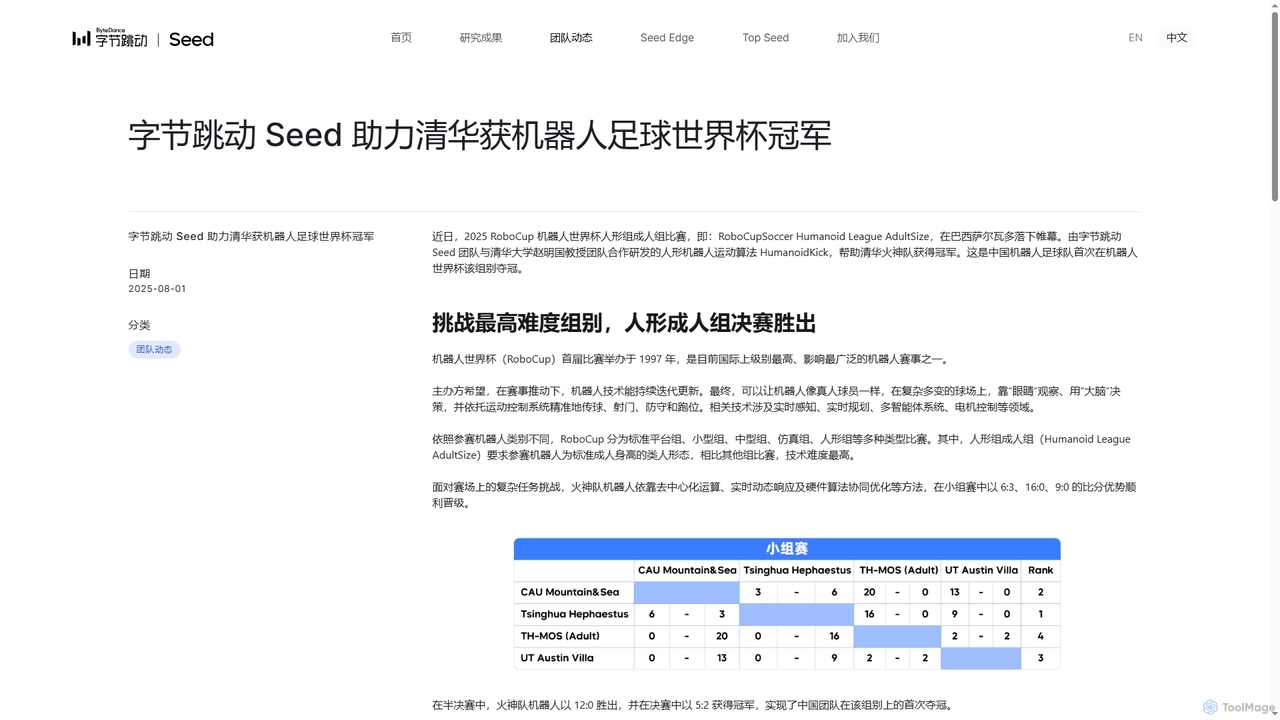Open the ByteDance Seed logo homepage
This screenshot has height=720, width=1280.
coord(143,38)
